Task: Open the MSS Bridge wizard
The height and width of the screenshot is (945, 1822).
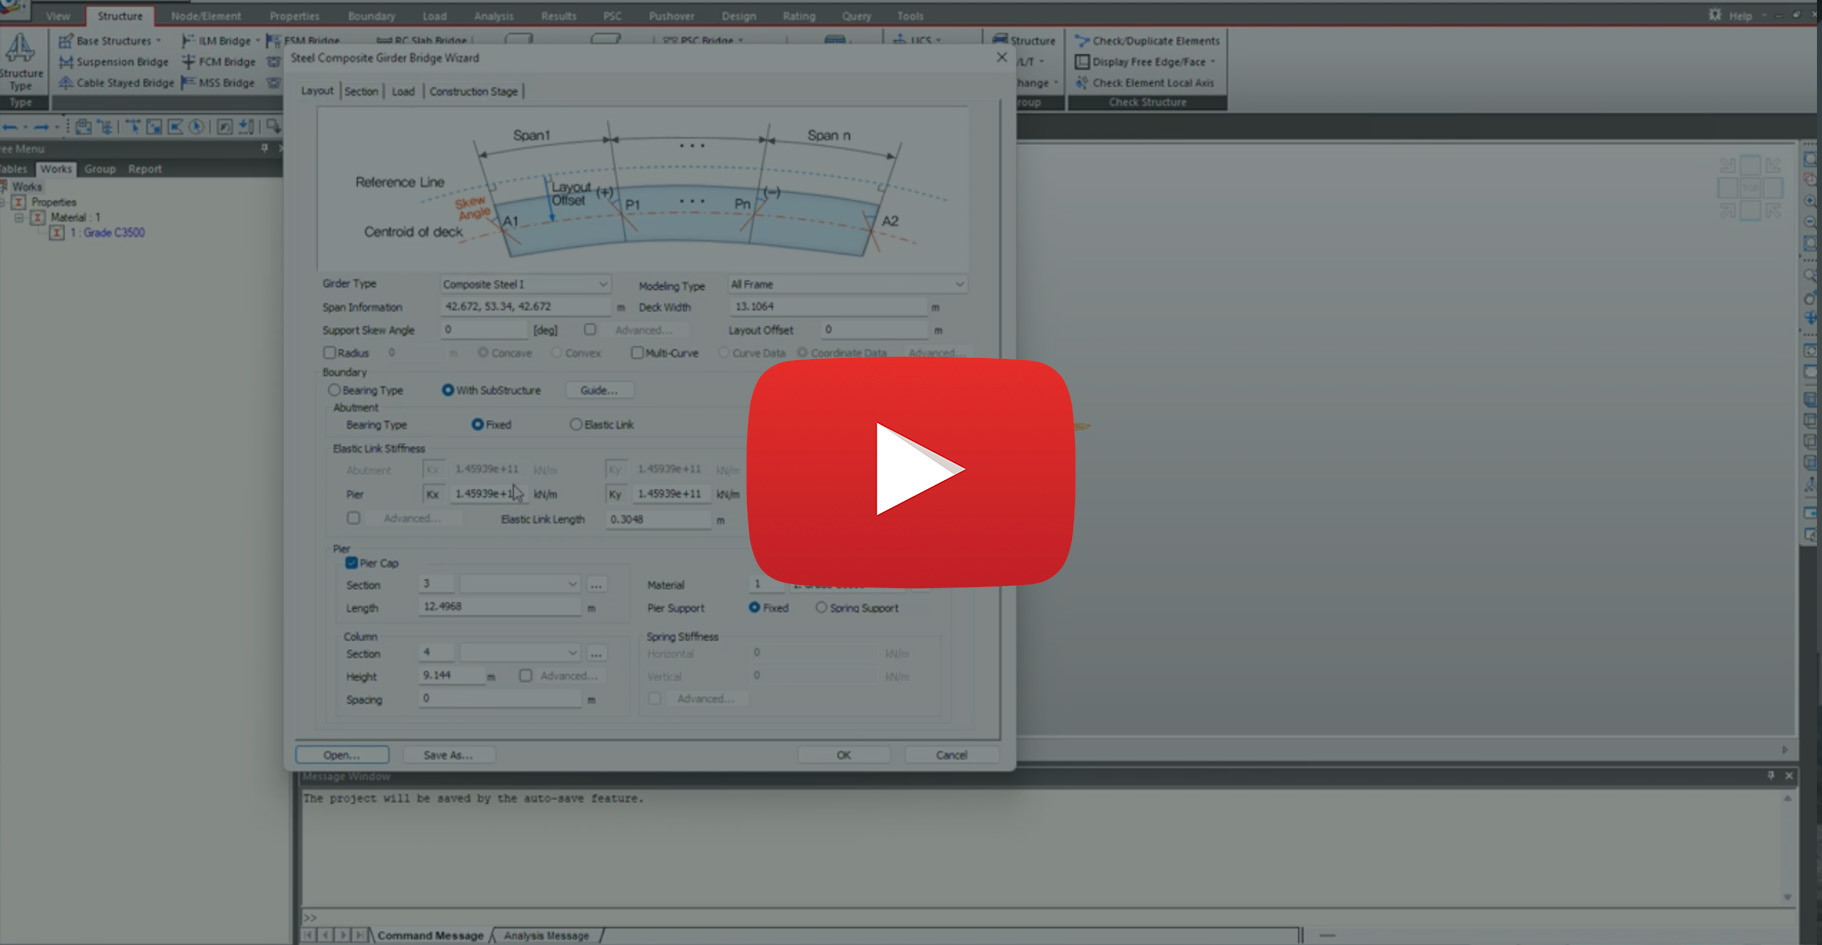Action: (x=218, y=83)
